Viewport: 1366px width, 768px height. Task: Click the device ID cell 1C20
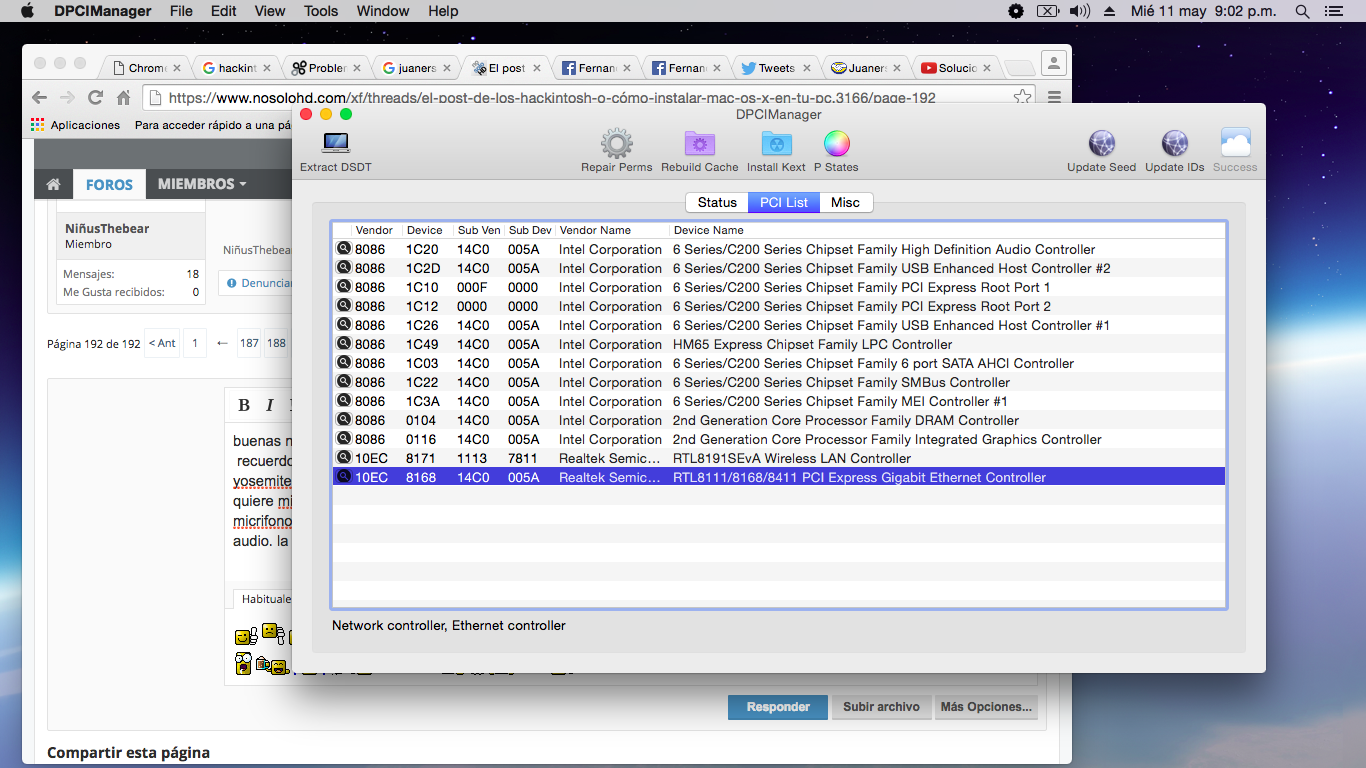pos(422,249)
